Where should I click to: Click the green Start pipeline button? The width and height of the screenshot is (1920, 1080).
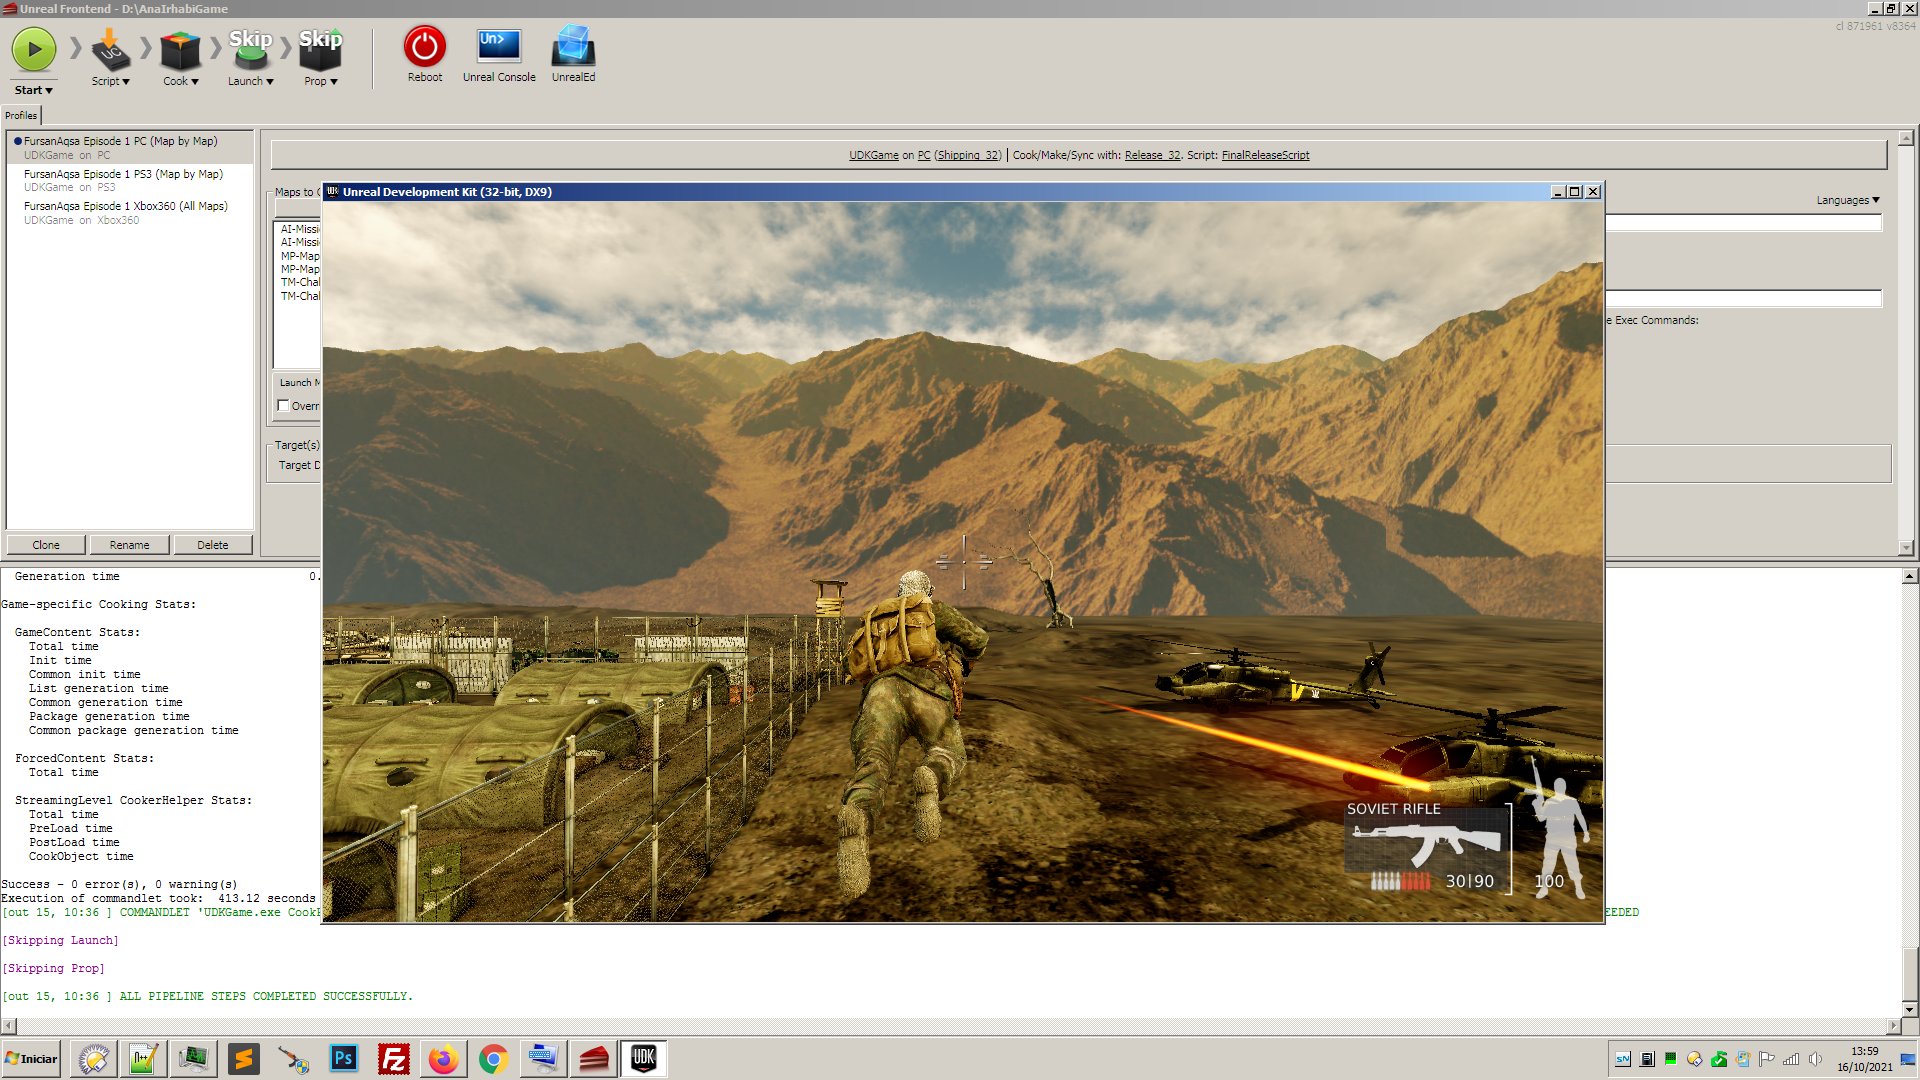34,49
